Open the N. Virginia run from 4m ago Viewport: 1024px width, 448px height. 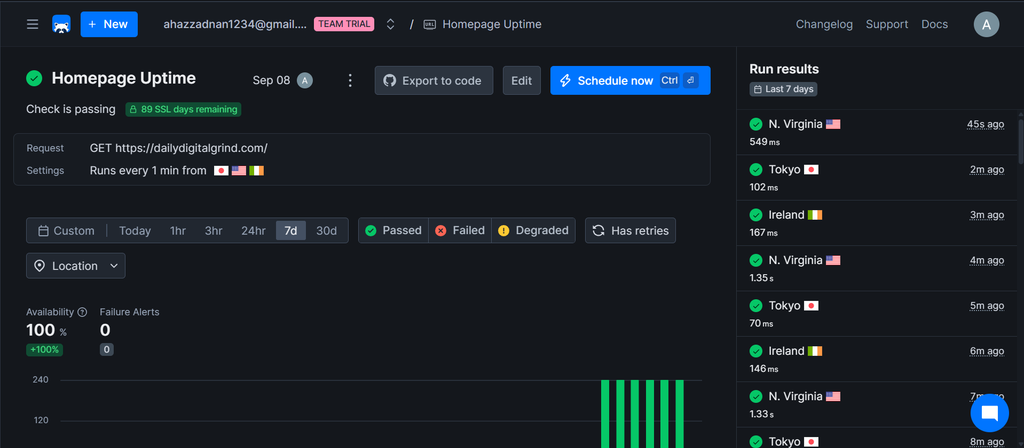(x=877, y=268)
